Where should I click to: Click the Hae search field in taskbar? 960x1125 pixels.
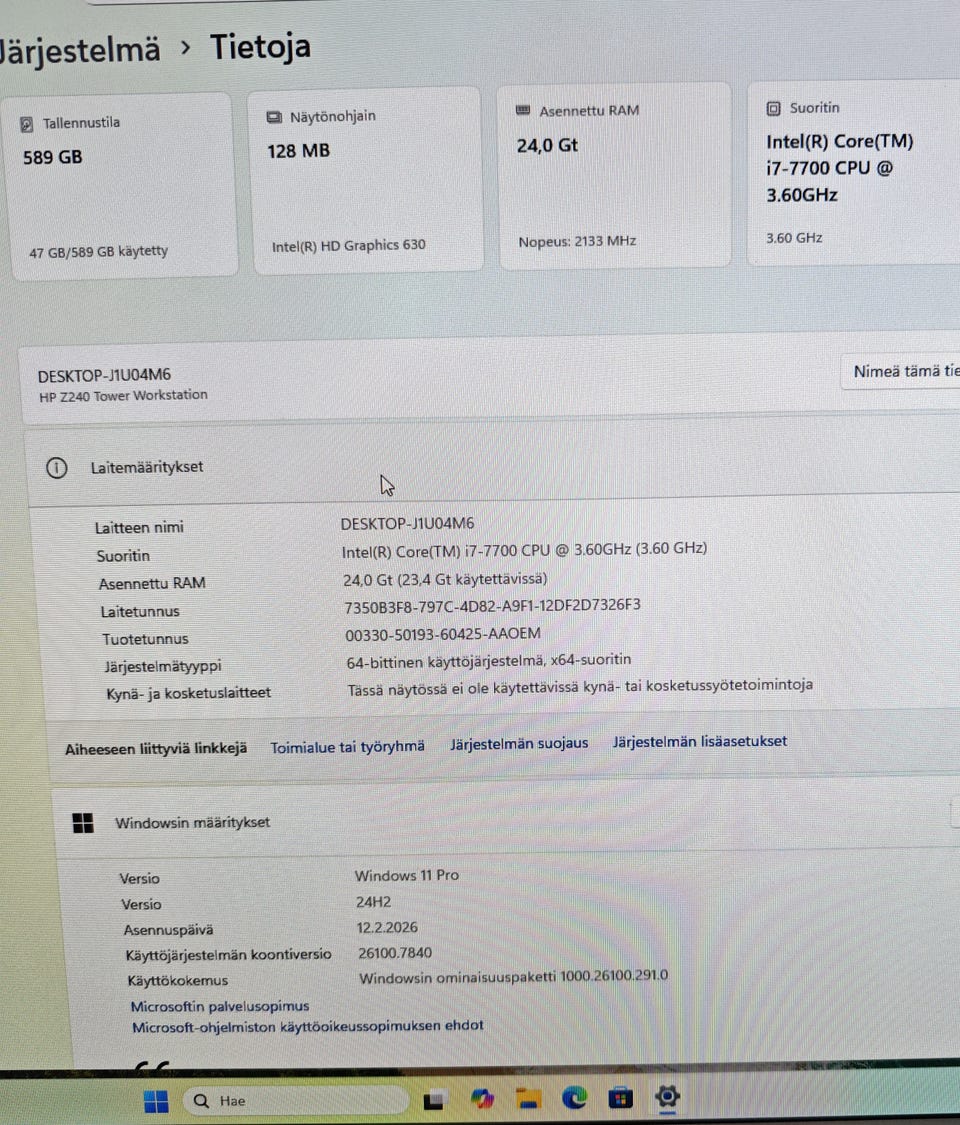(x=296, y=1100)
